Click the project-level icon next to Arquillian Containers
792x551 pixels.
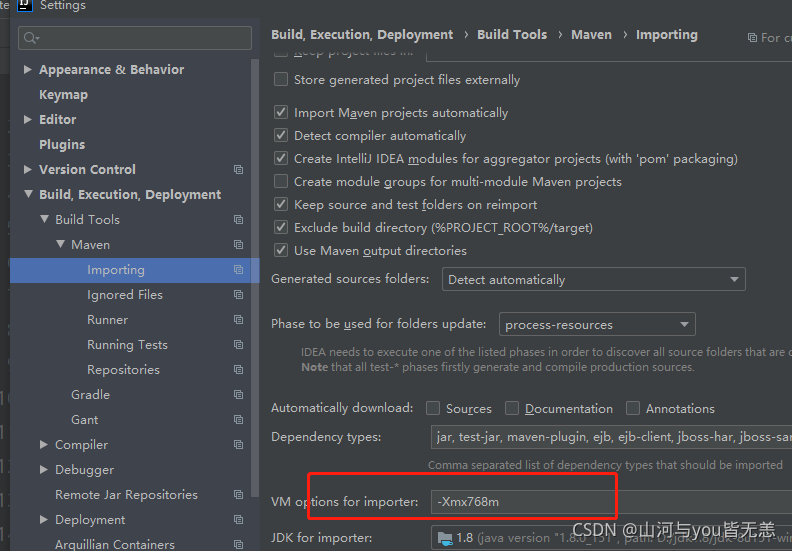238,544
